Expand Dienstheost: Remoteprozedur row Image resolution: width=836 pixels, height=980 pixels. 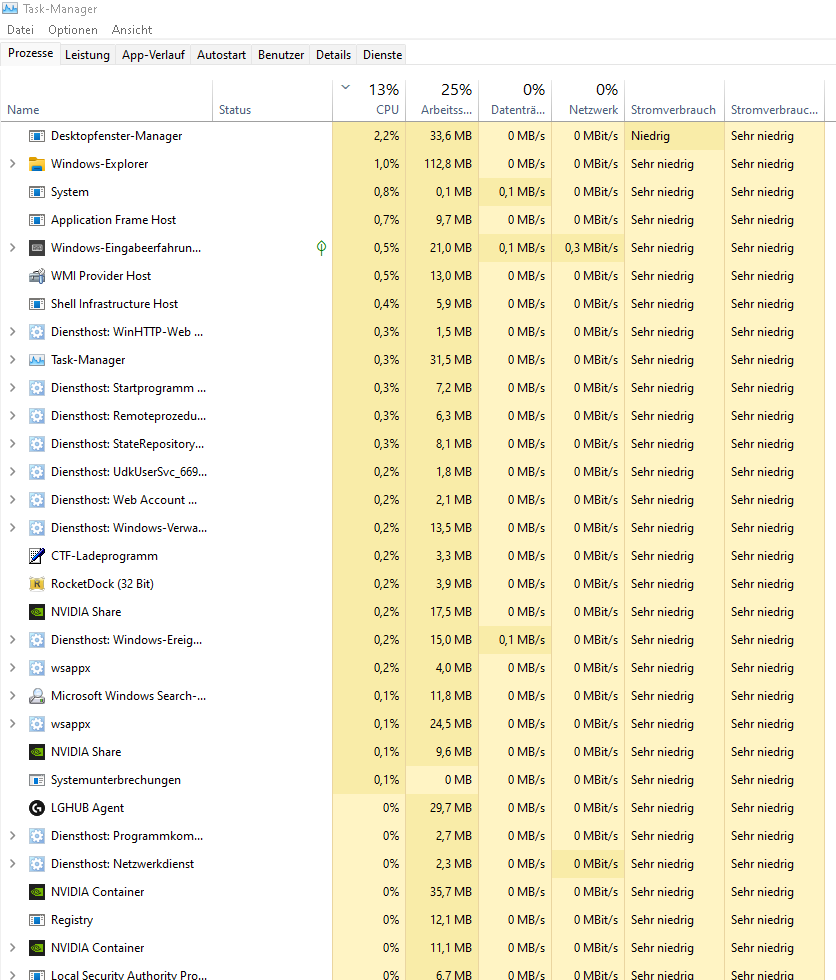tap(12, 416)
